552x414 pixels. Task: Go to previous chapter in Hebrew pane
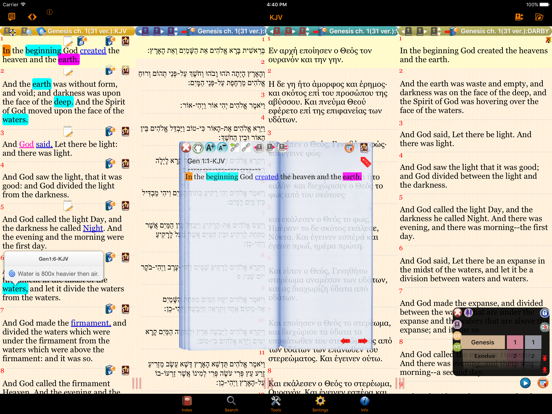pyautogui.click(x=144, y=31)
